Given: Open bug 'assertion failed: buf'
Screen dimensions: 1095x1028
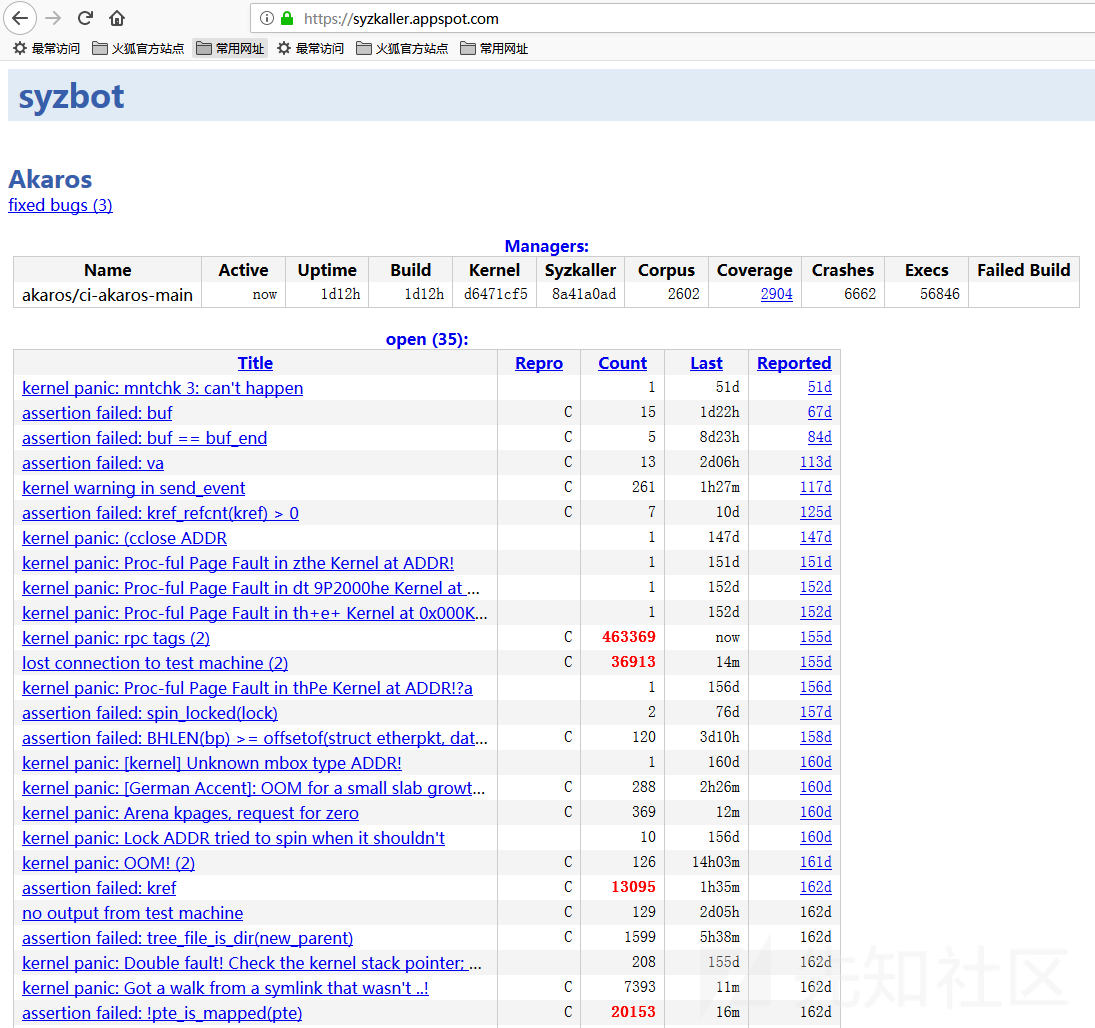Looking at the screenshot, I should [x=97, y=413].
